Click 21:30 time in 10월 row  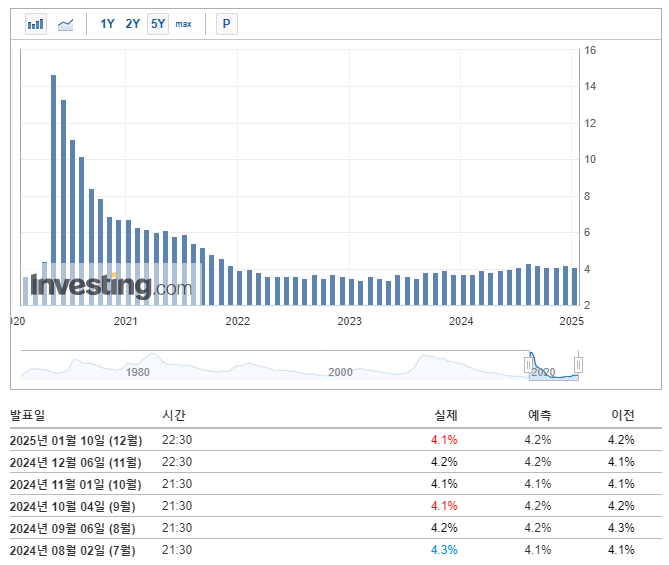[x=177, y=484]
